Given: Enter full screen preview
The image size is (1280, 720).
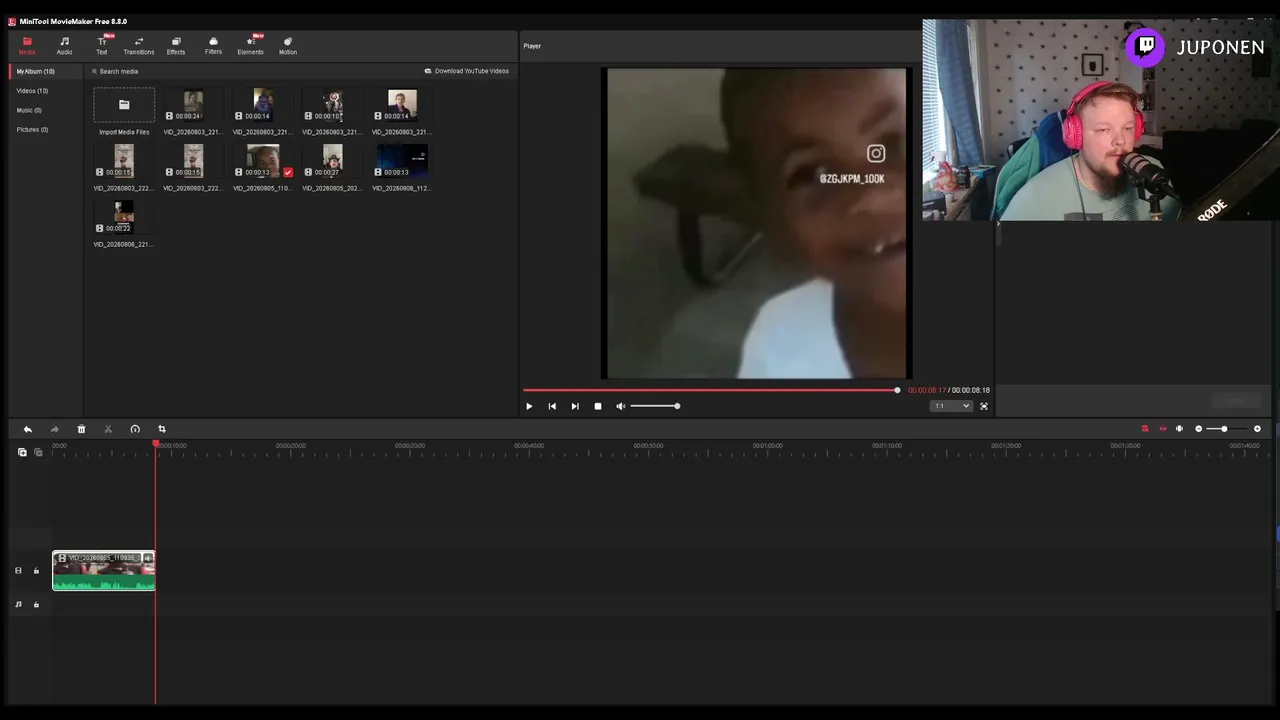Looking at the screenshot, I should click(984, 406).
